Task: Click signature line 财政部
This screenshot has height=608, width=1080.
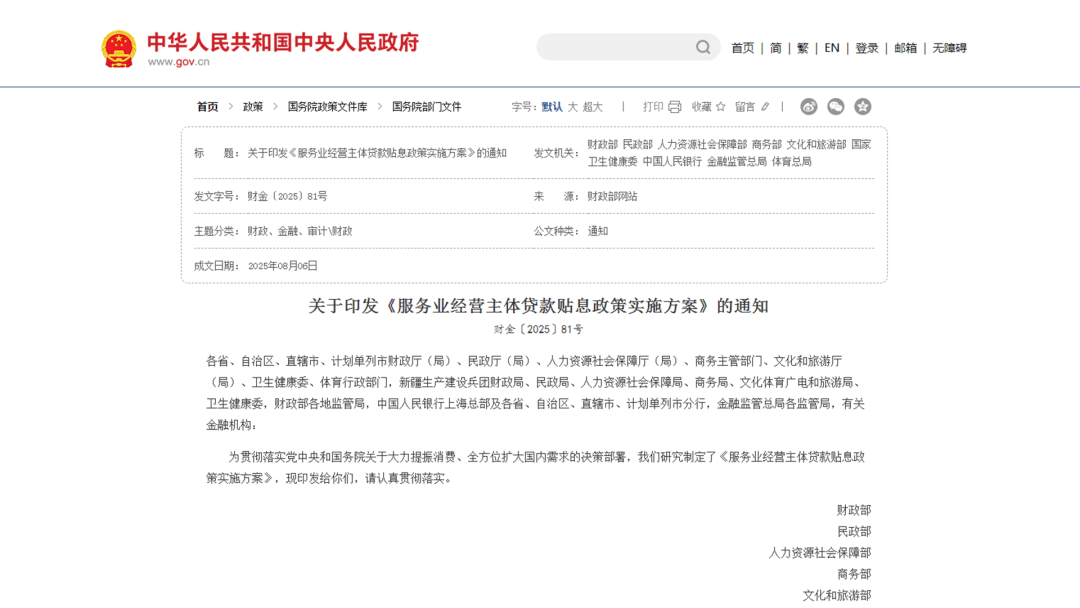Action: tap(854, 510)
